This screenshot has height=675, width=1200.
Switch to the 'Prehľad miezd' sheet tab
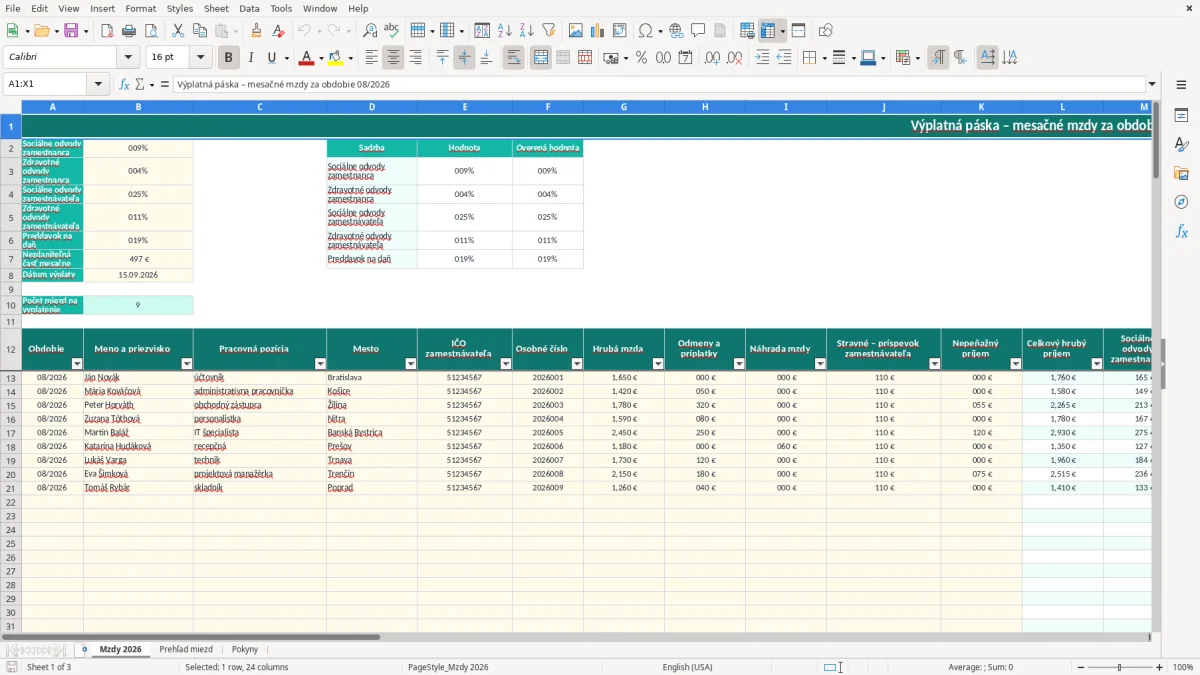click(x=186, y=649)
